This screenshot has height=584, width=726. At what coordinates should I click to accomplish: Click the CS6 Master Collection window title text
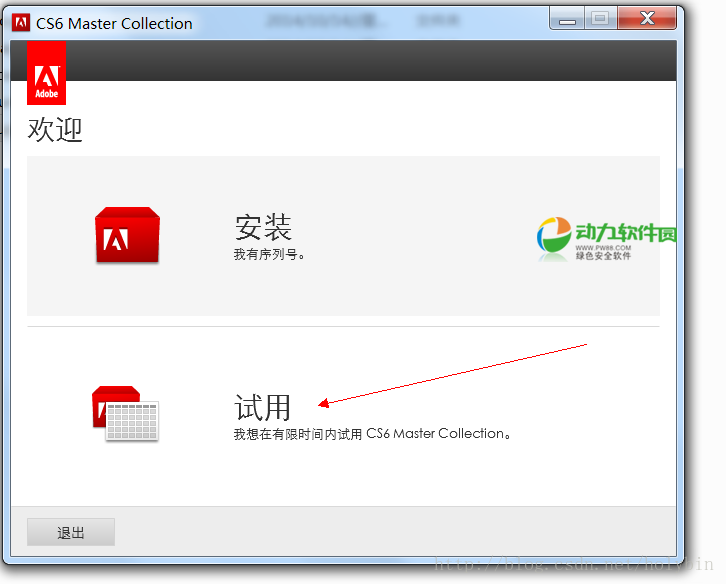pyautogui.click(x=114, y=23)
